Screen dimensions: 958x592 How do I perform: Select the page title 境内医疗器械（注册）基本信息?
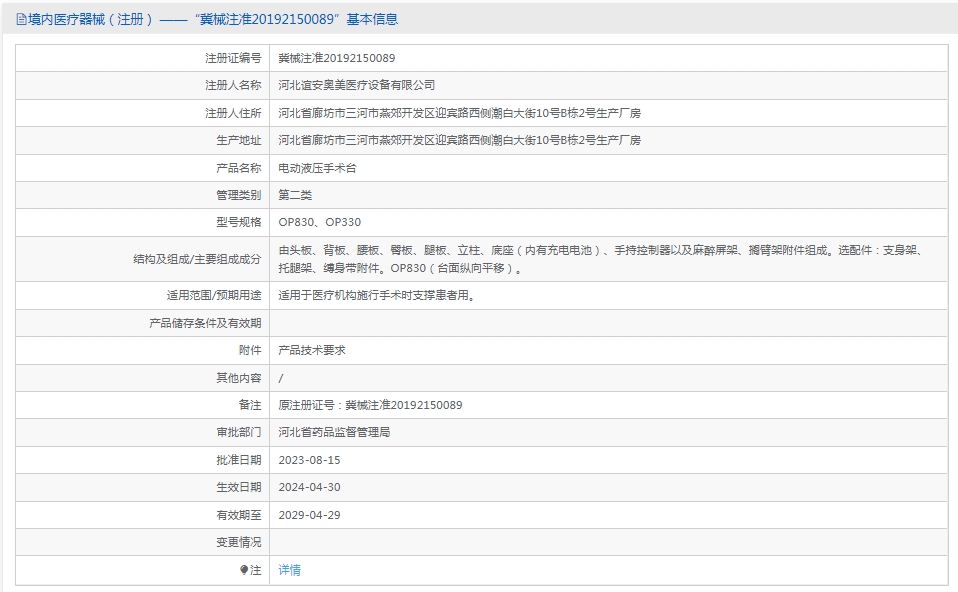coord(213,20)
